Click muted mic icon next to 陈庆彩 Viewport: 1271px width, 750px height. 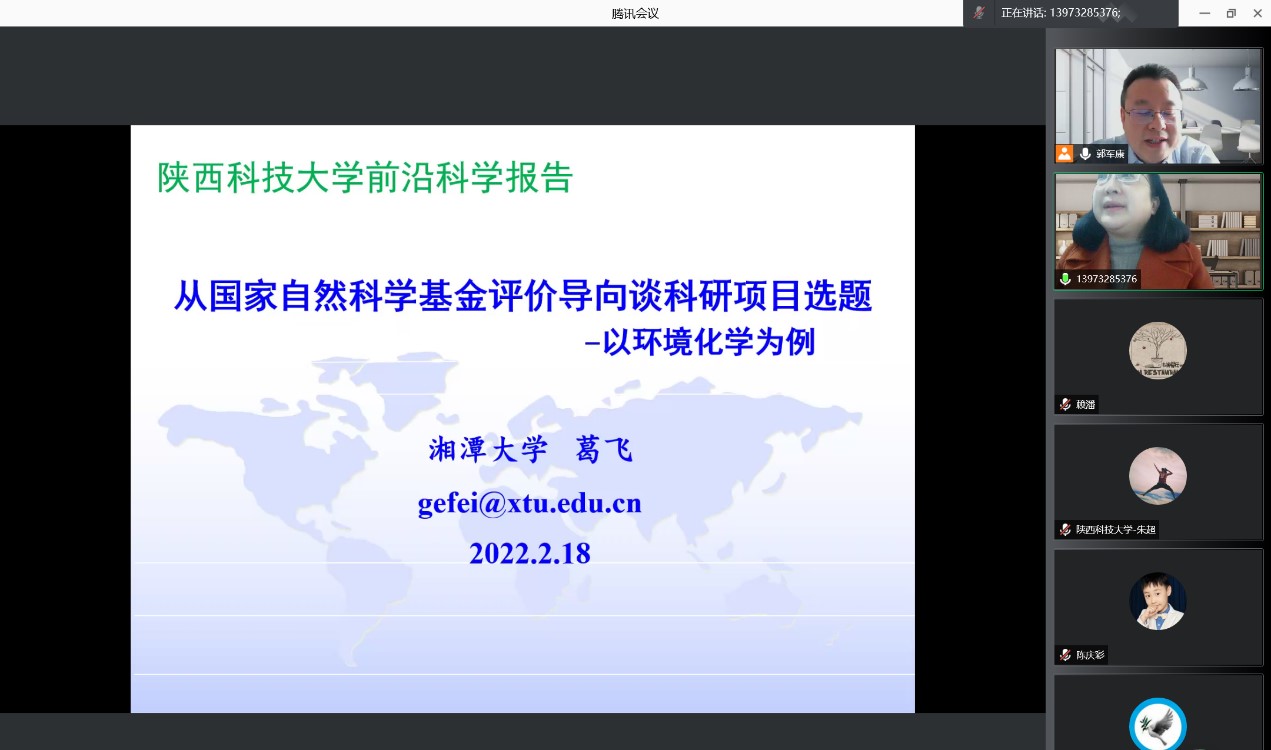1066,655
